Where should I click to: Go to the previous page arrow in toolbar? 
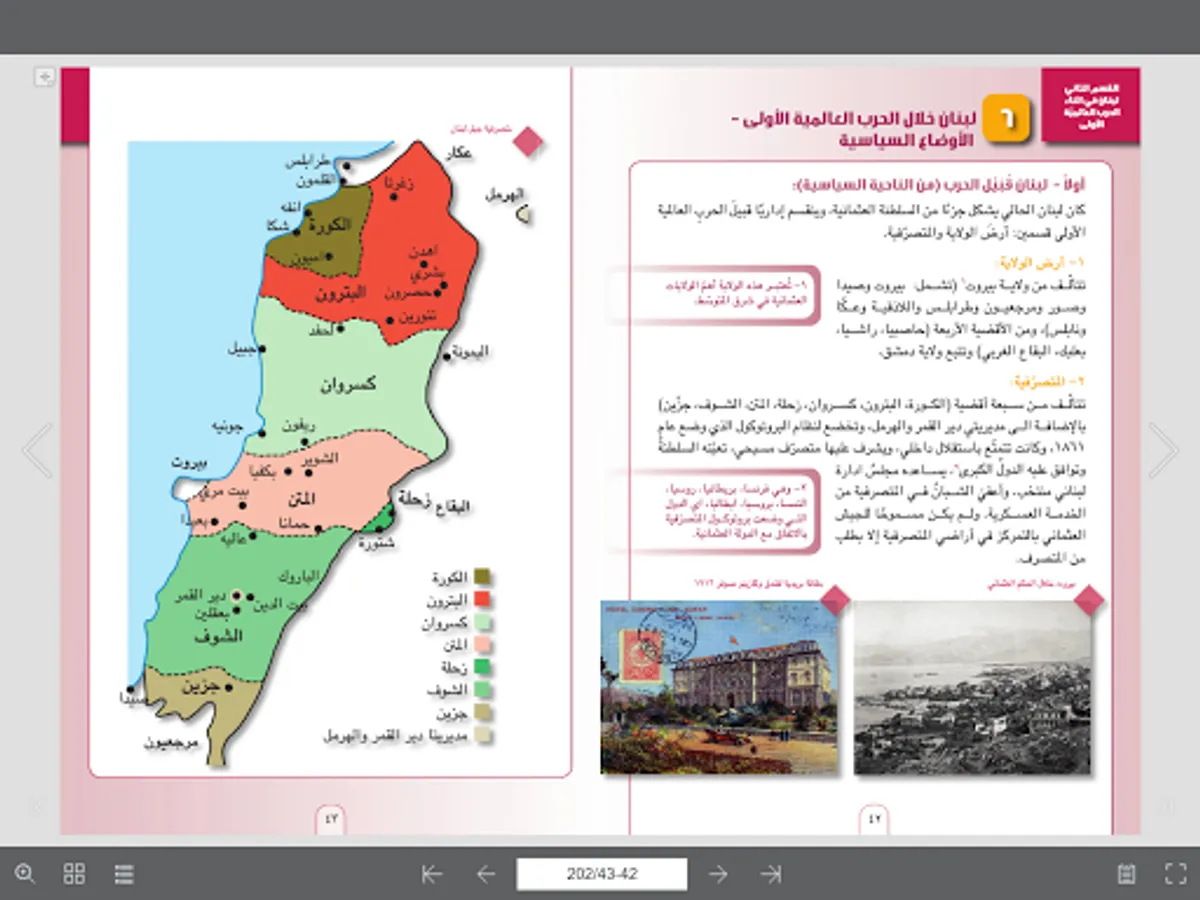pos(486,874)
